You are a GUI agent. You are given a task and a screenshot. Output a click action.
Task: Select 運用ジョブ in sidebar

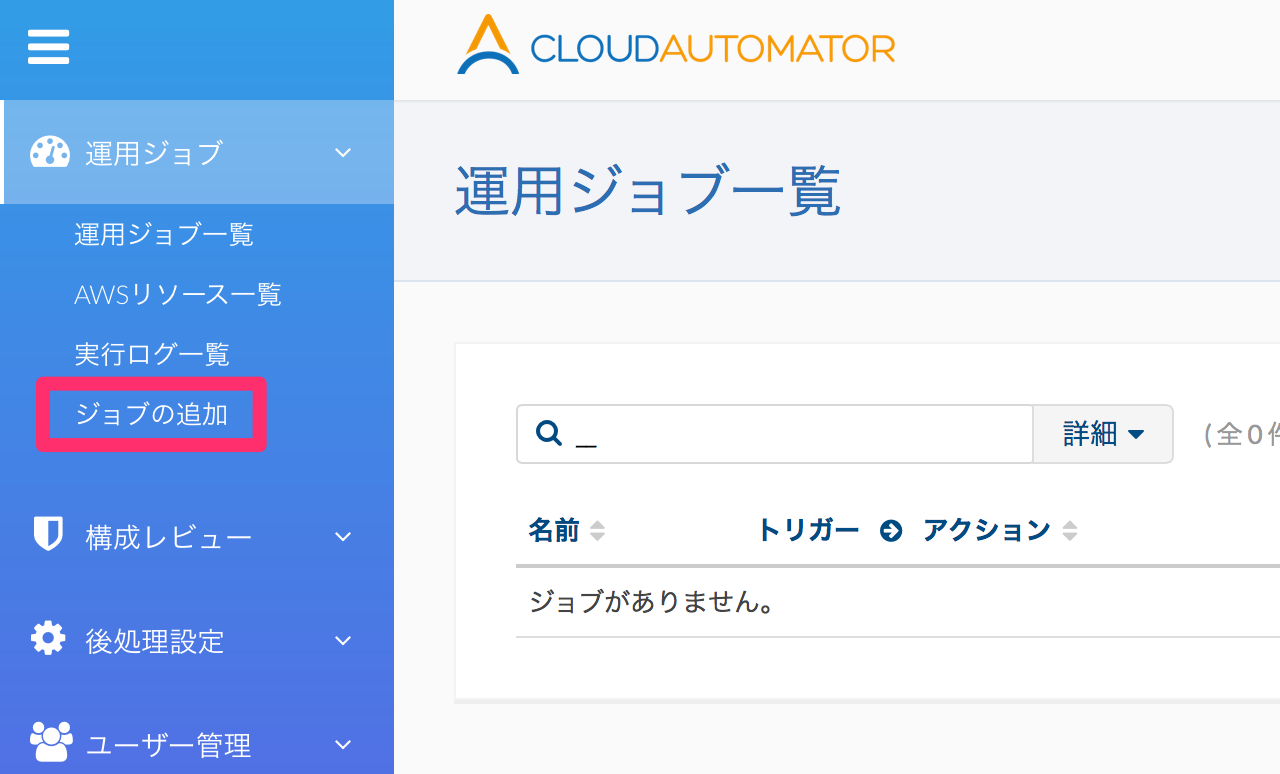click(197, 152)
